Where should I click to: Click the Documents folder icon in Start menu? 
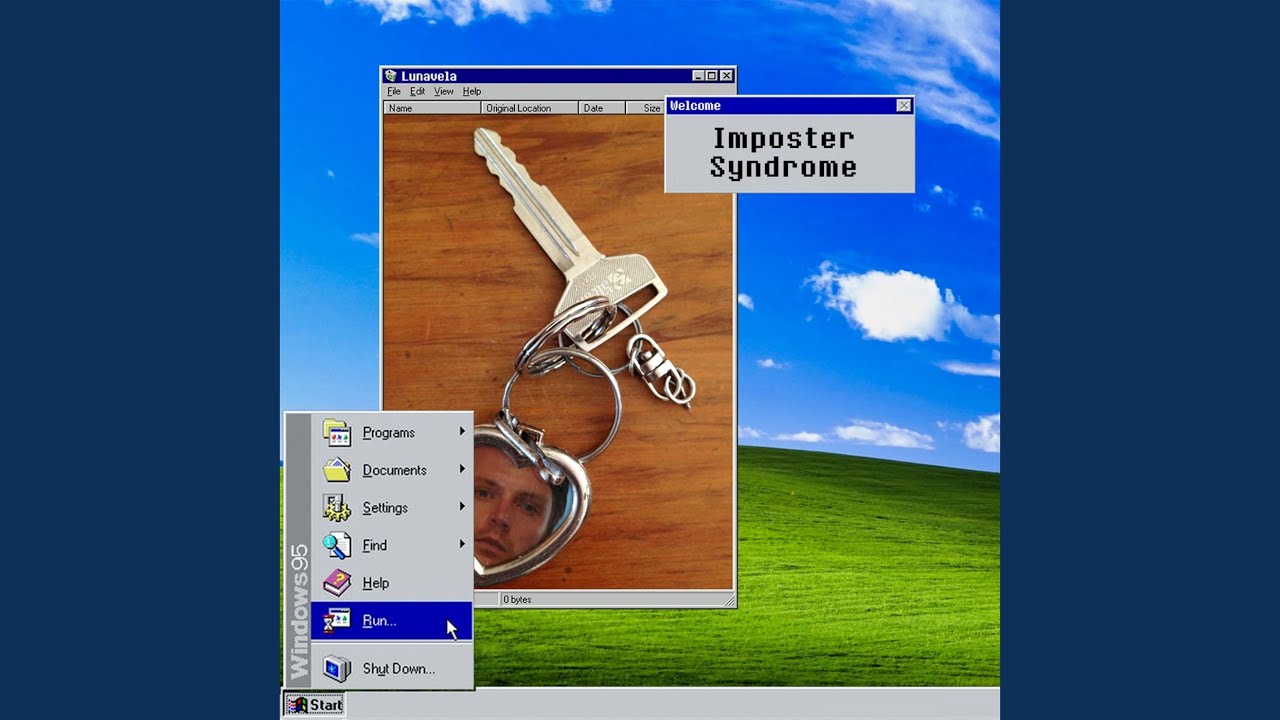click(x=337, y=469)
